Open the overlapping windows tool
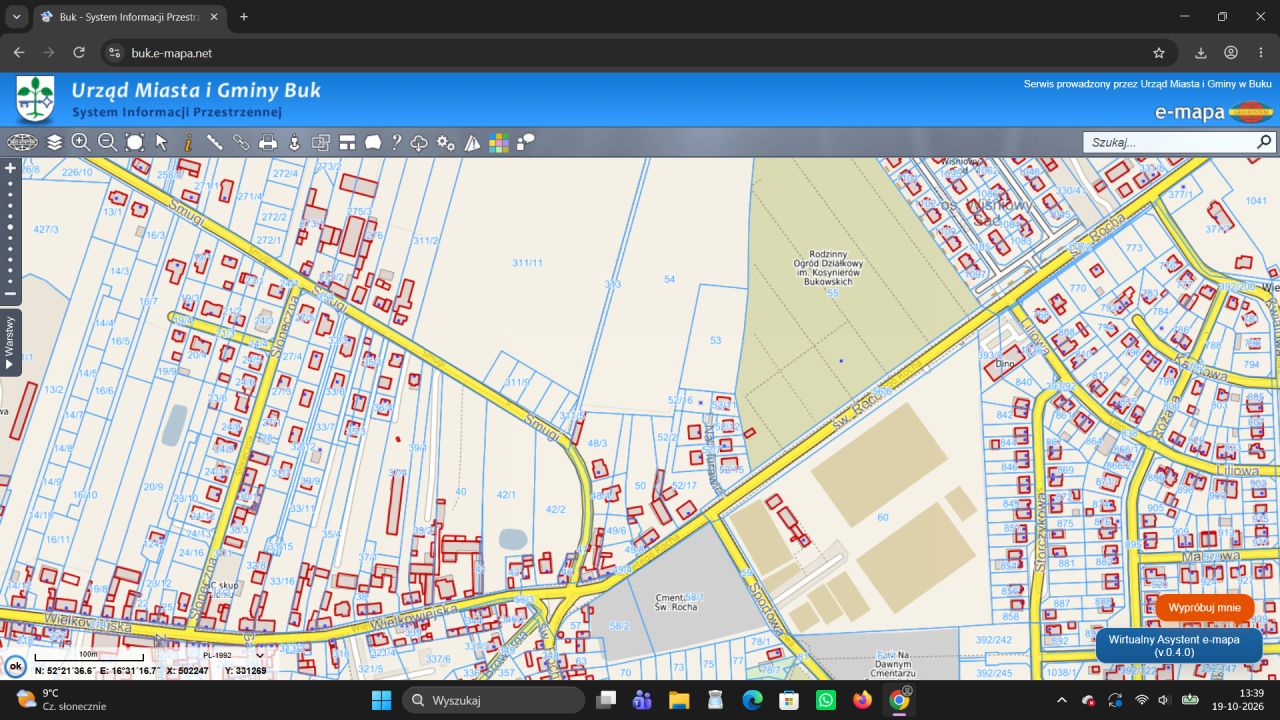 (x=321, y=142)
